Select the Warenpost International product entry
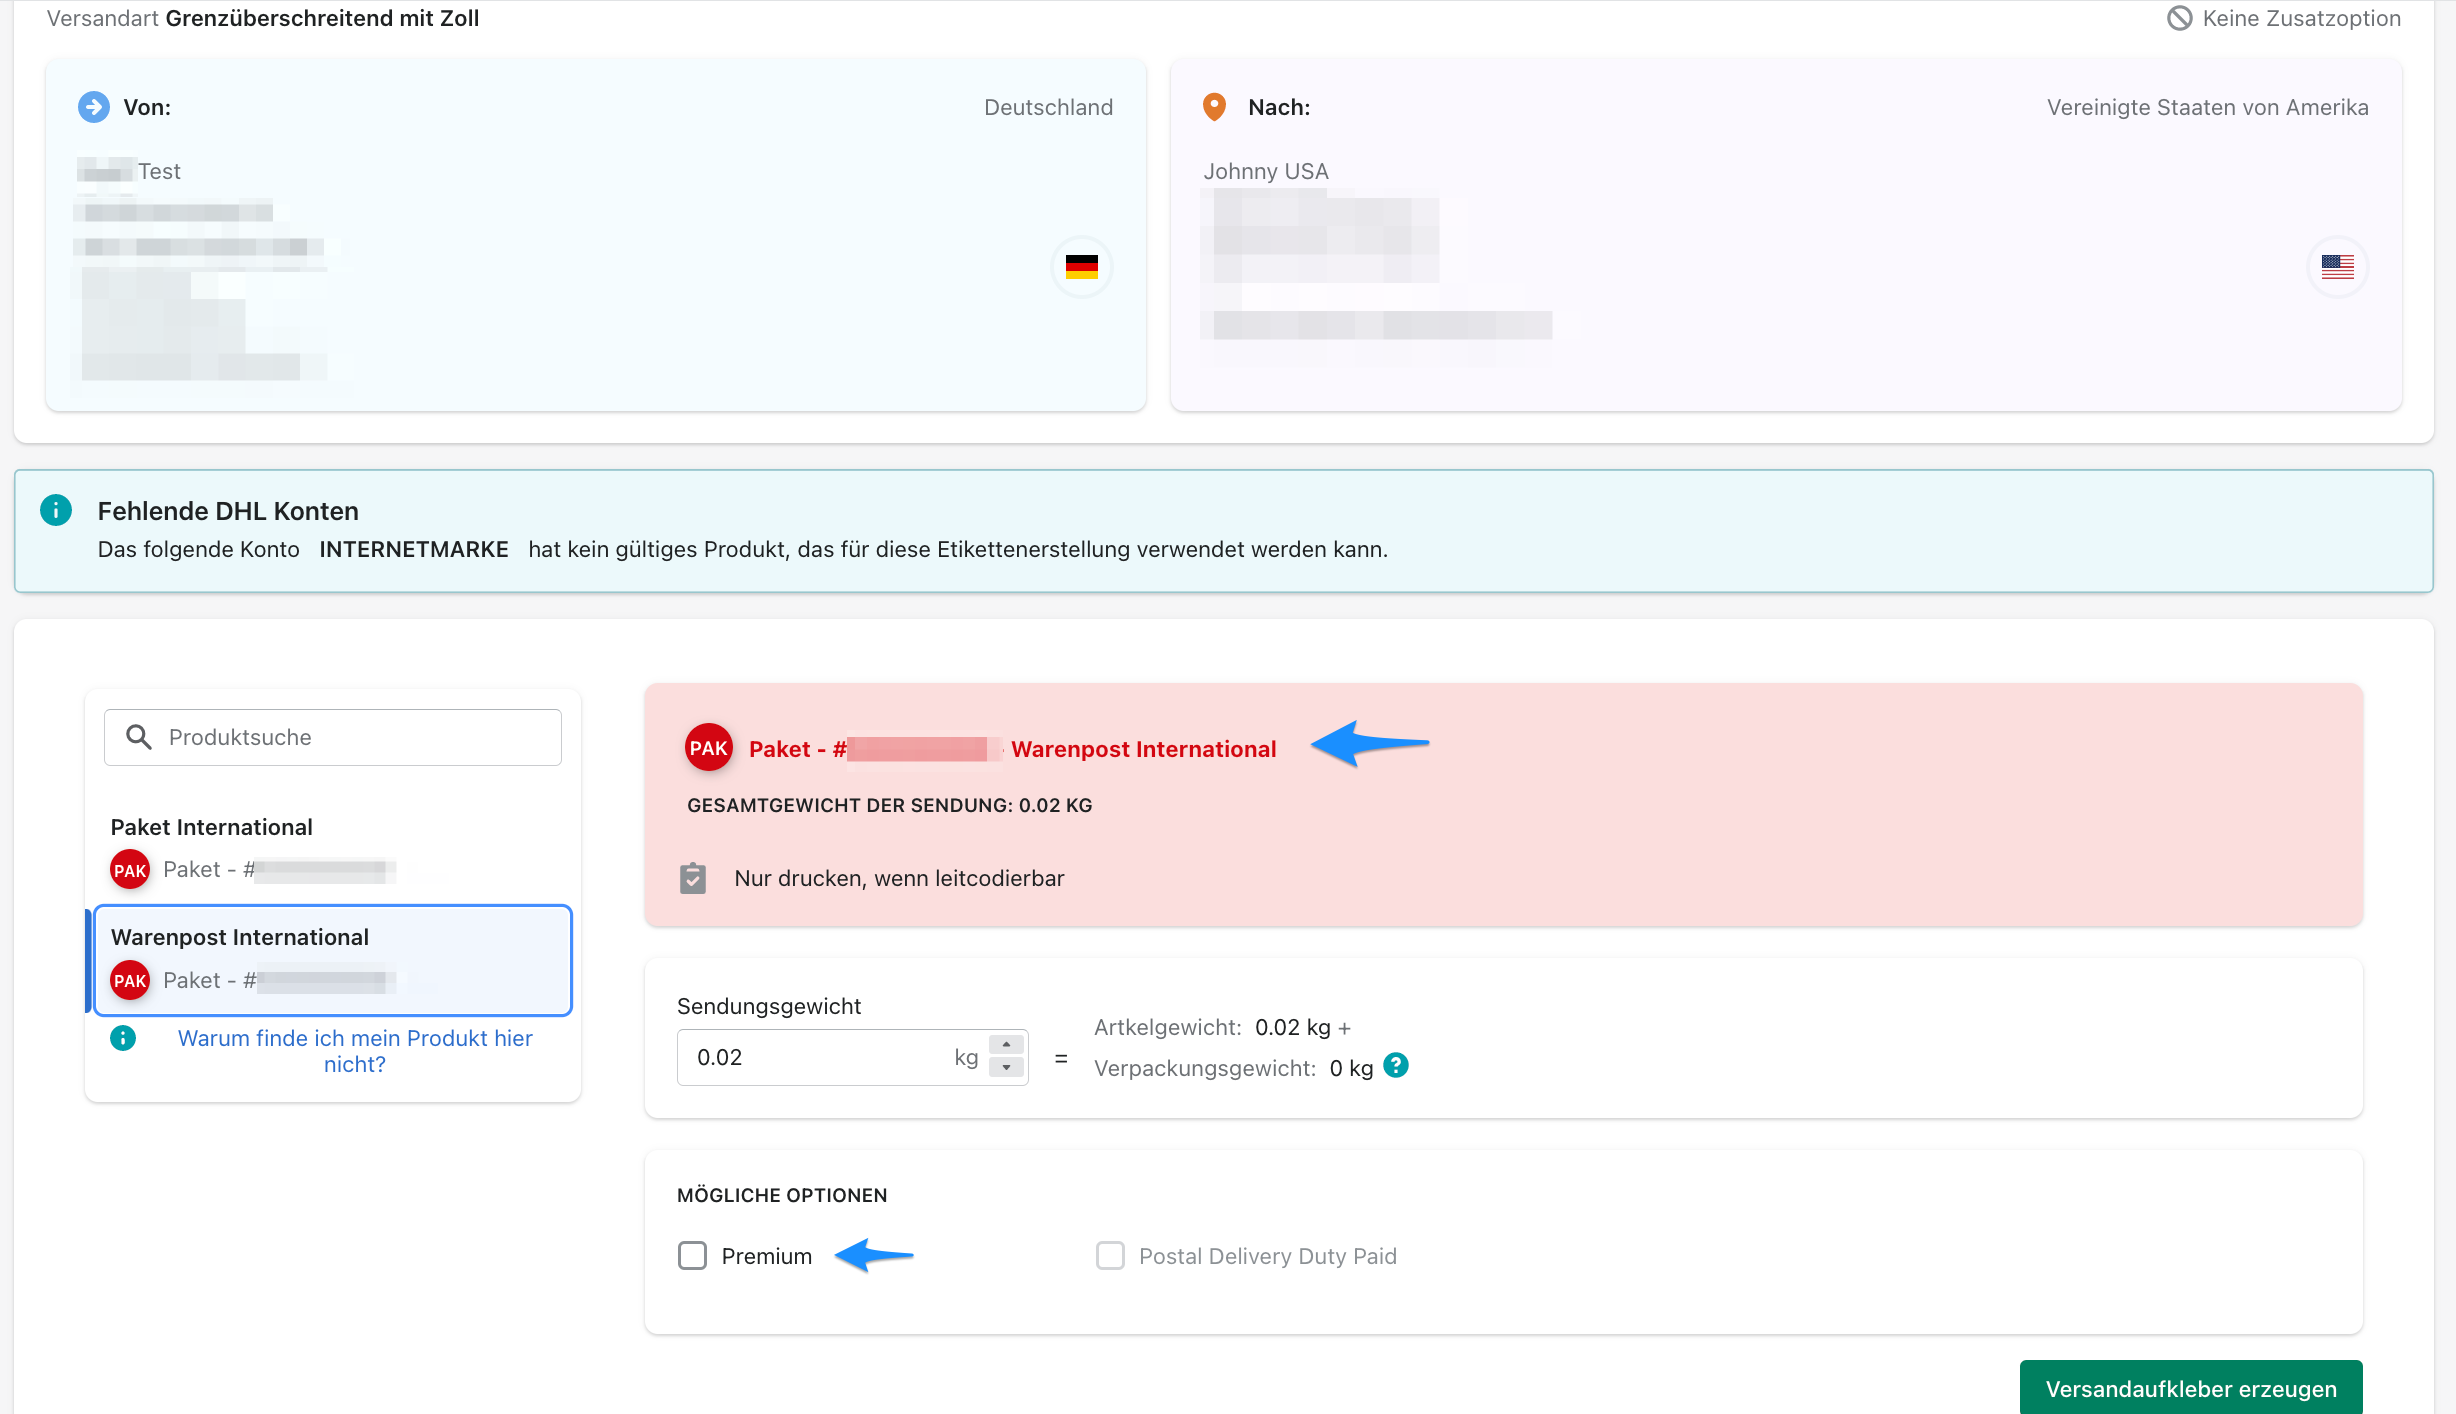Image resolution: width=2456 pixels, height=1414 pixels. pyautogui.click(x=332, y=960)
